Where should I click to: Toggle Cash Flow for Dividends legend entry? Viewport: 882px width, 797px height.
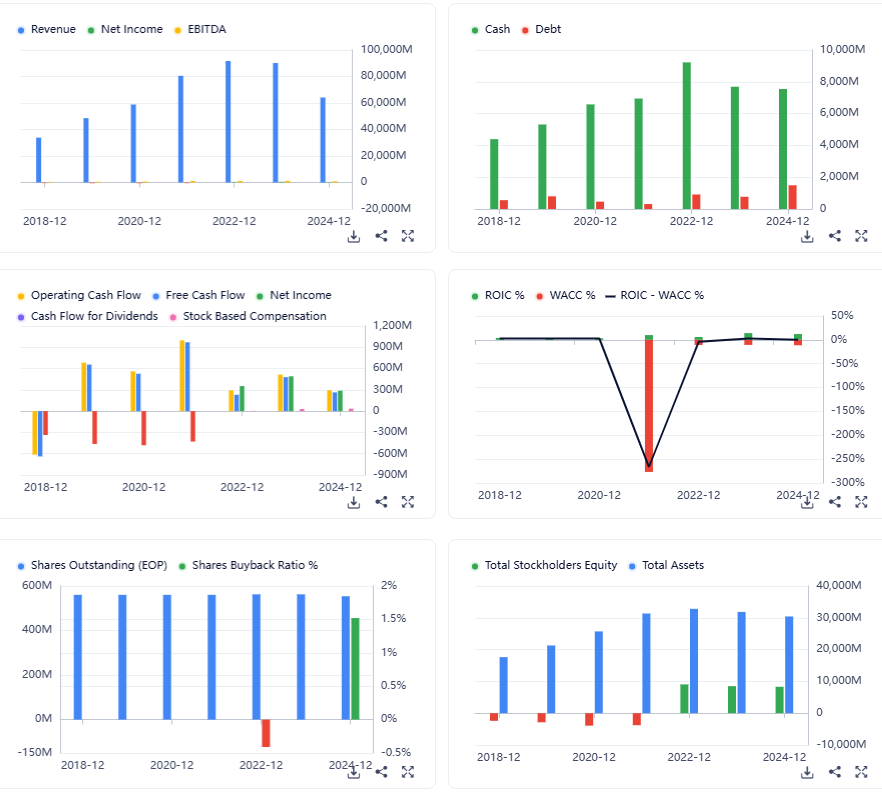pyautogui.click(x=88, y=316)
